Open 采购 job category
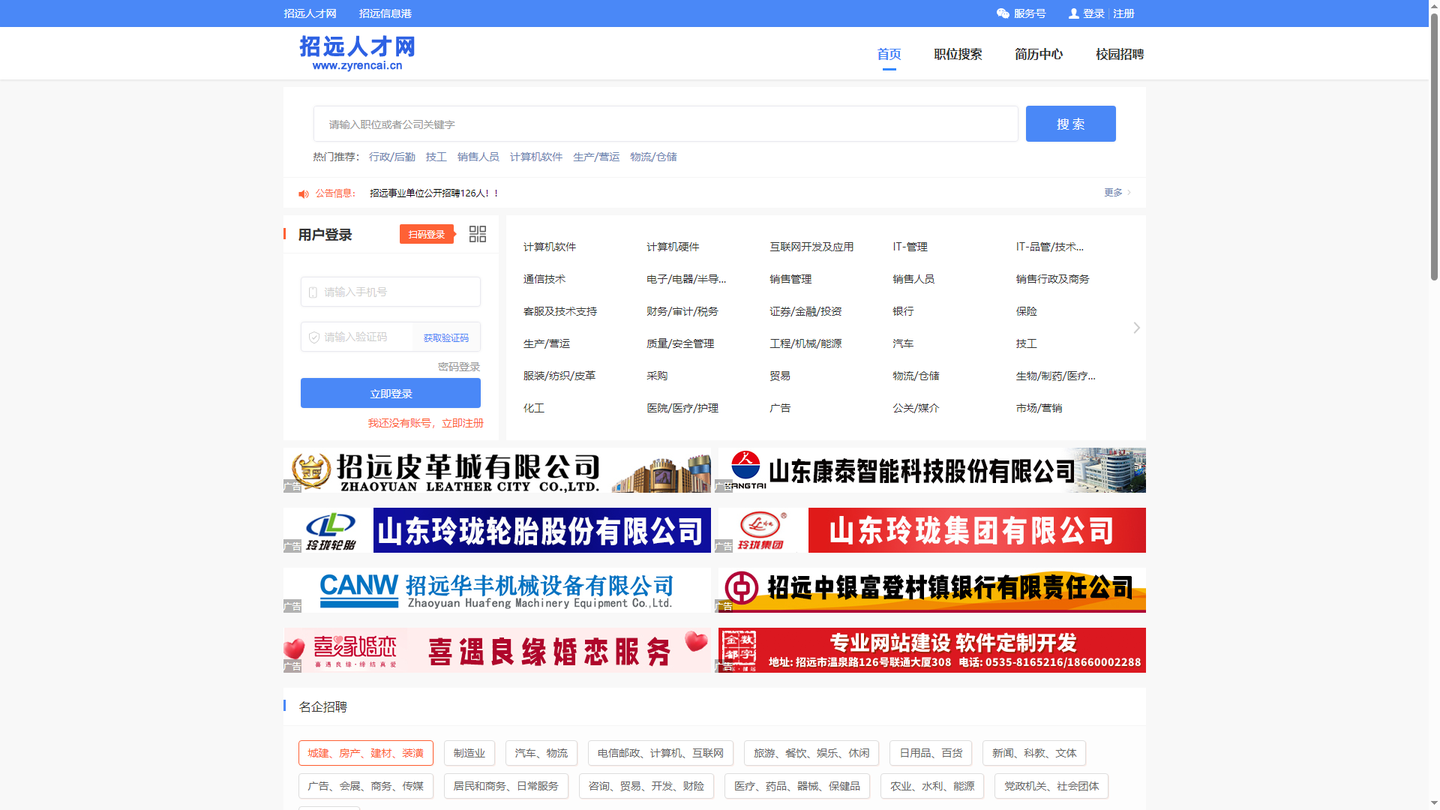 (x=657, y=376)
